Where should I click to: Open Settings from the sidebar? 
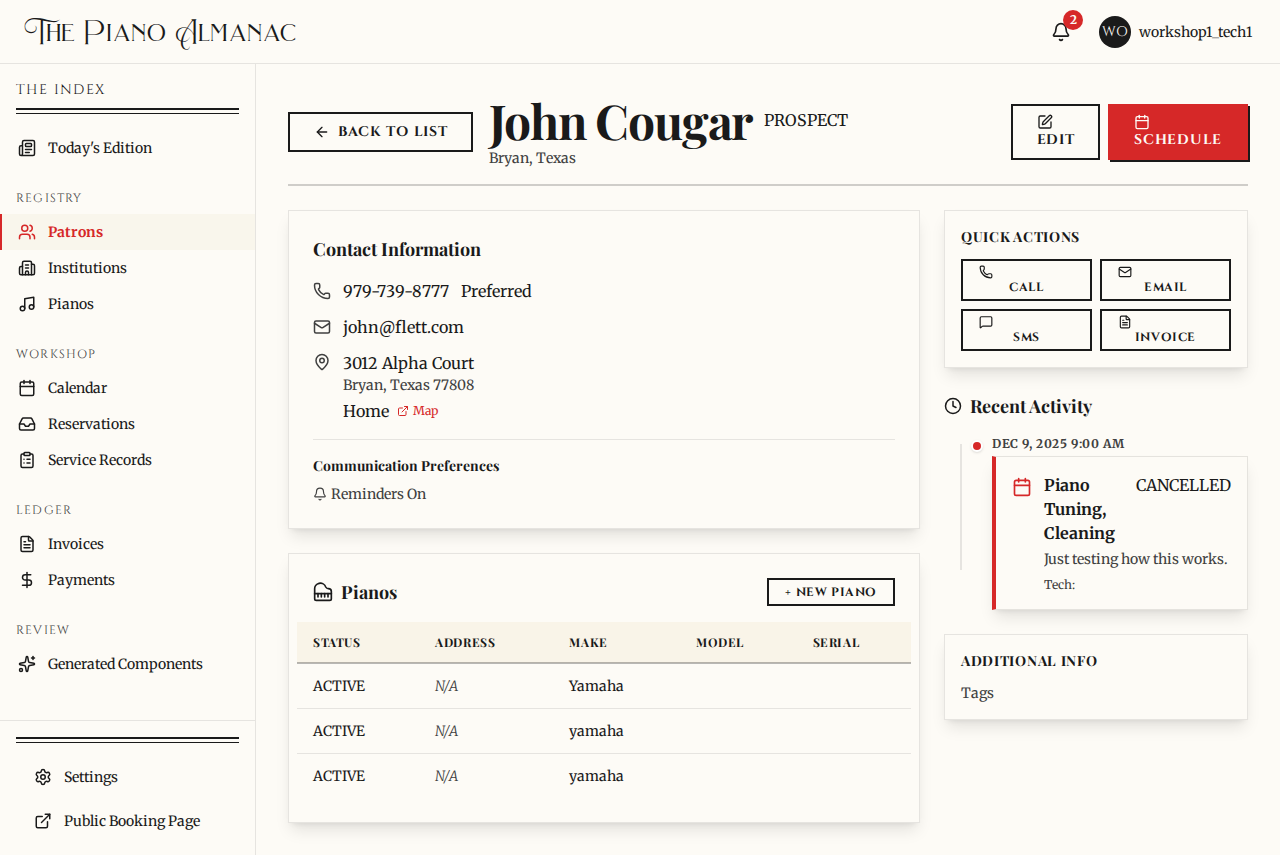pos(90,777)
